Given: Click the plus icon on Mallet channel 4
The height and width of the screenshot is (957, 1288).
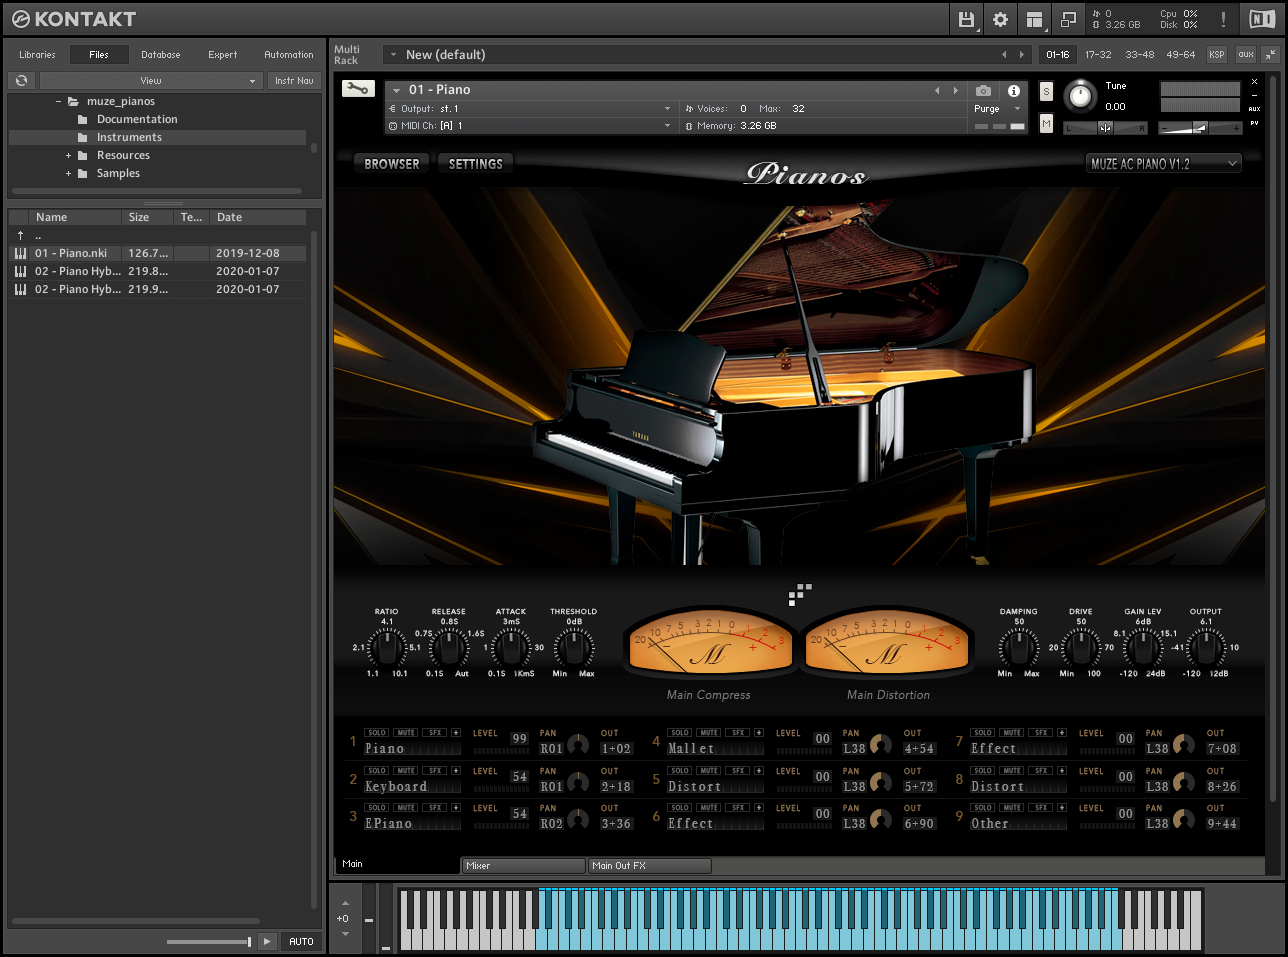Looking at the screenshot, I should click(x=759, y=733).
